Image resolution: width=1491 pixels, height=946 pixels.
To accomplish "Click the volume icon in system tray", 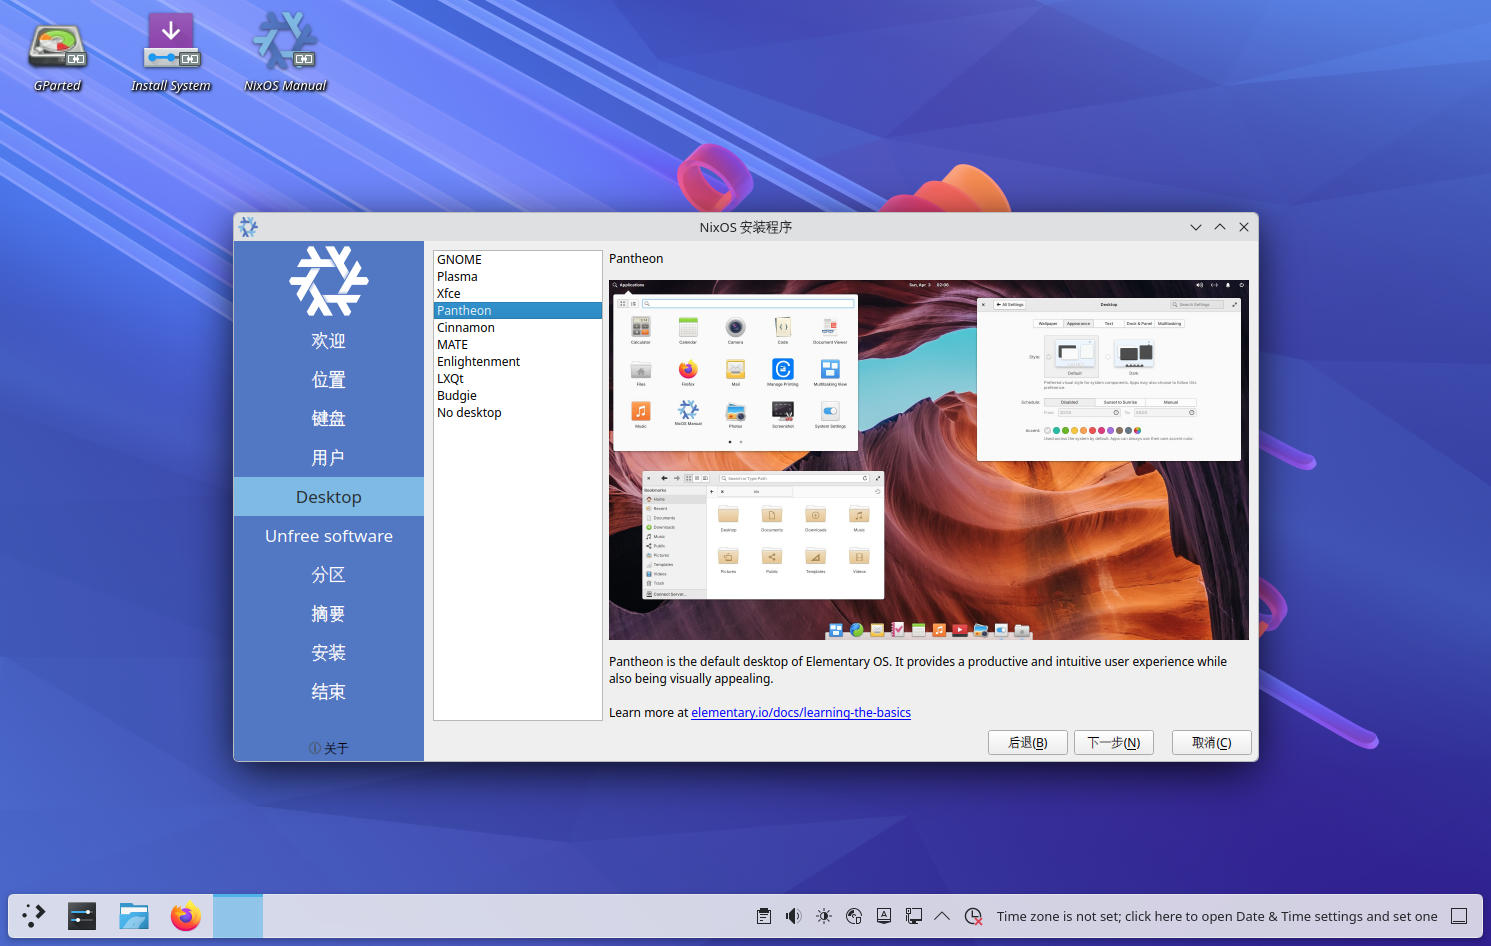I will [x=793, y=916].
